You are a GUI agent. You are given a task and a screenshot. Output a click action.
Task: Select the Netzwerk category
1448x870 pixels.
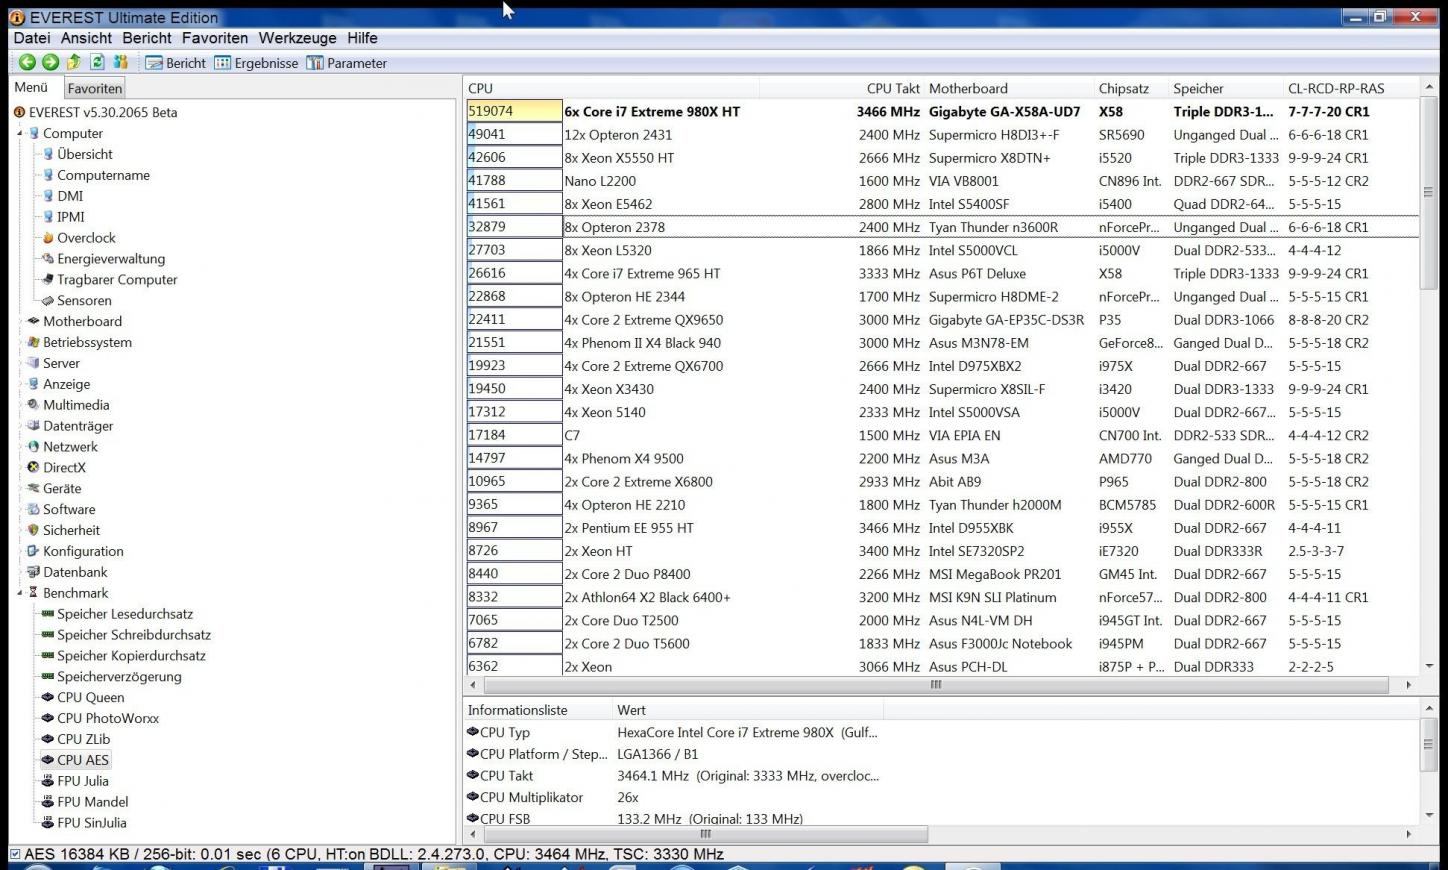click(x=63, y=448)
